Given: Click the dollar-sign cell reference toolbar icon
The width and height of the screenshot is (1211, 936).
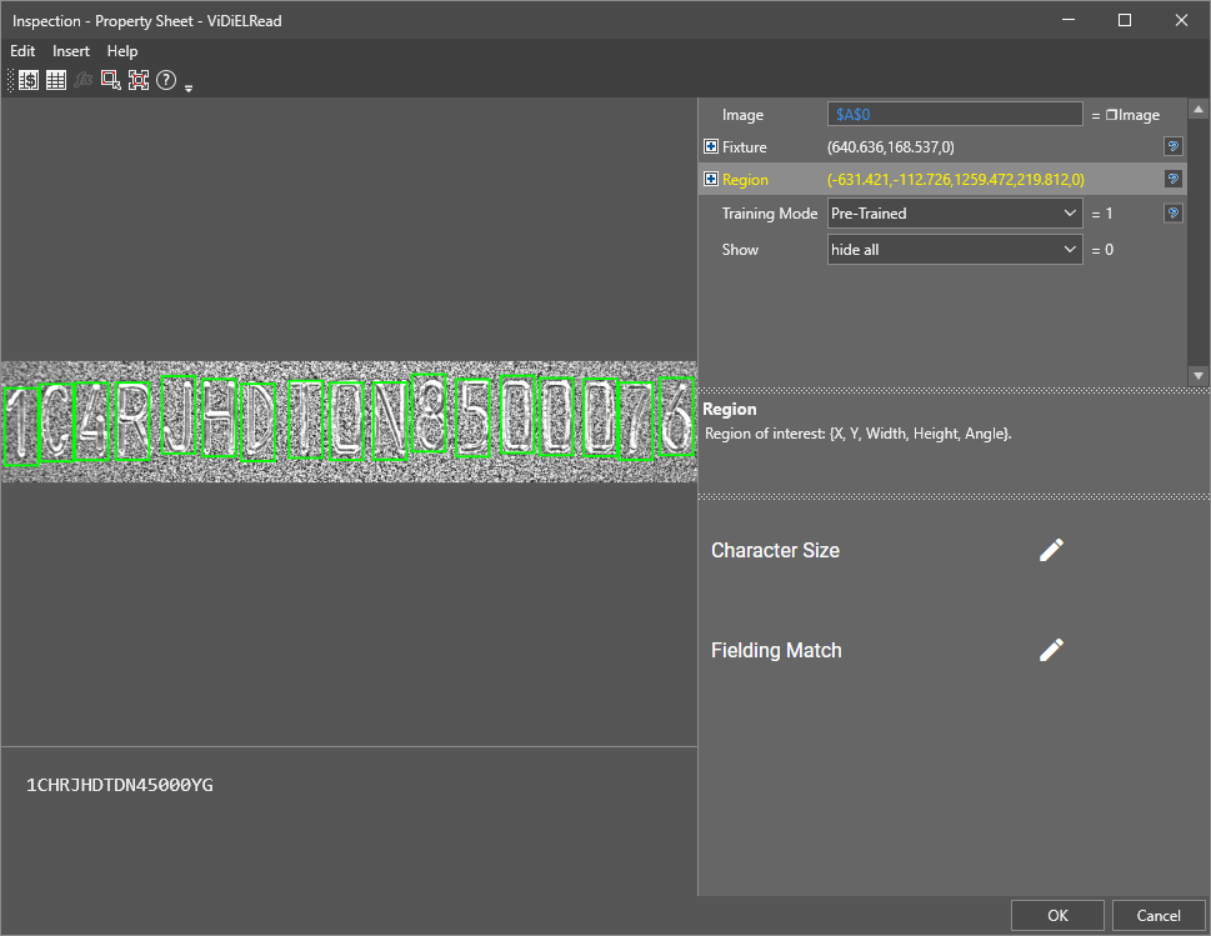Looking at the screenshot, I should (29, 81).
